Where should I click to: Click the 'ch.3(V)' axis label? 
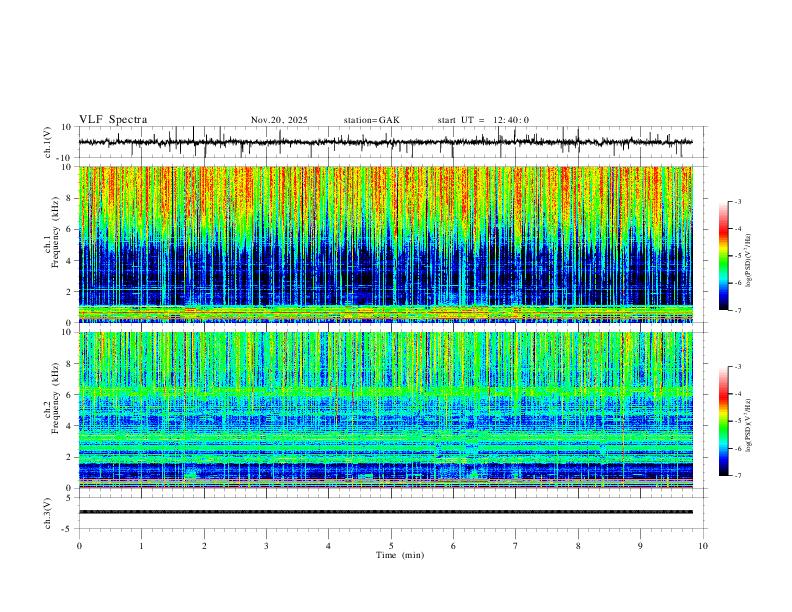pyautogui.click(x=48, y=513)
